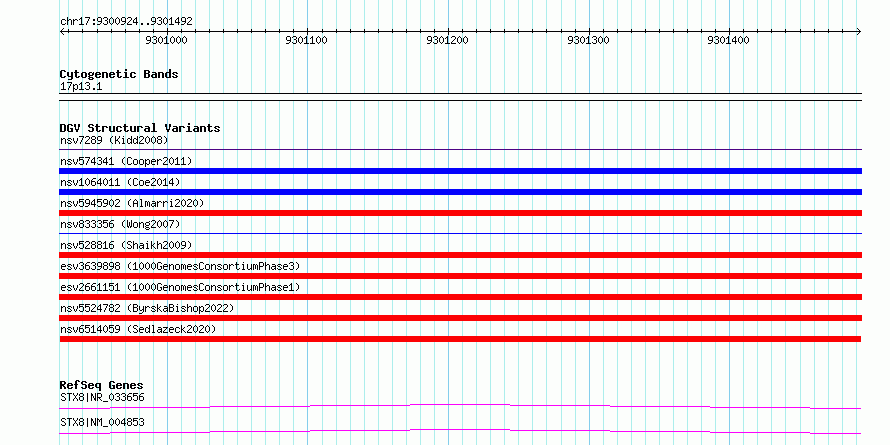
Task: Open the STX8|NM_004853 gene label
Action: 102,422
